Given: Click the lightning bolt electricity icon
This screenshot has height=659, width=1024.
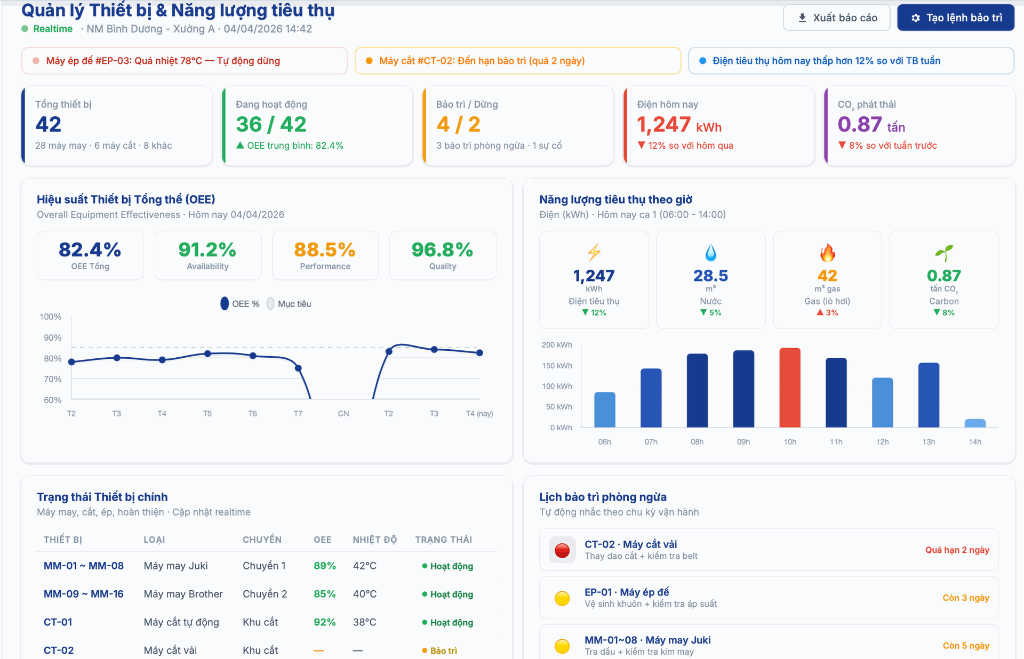Looking at the screenshot, I should click(x=594, y=252).
